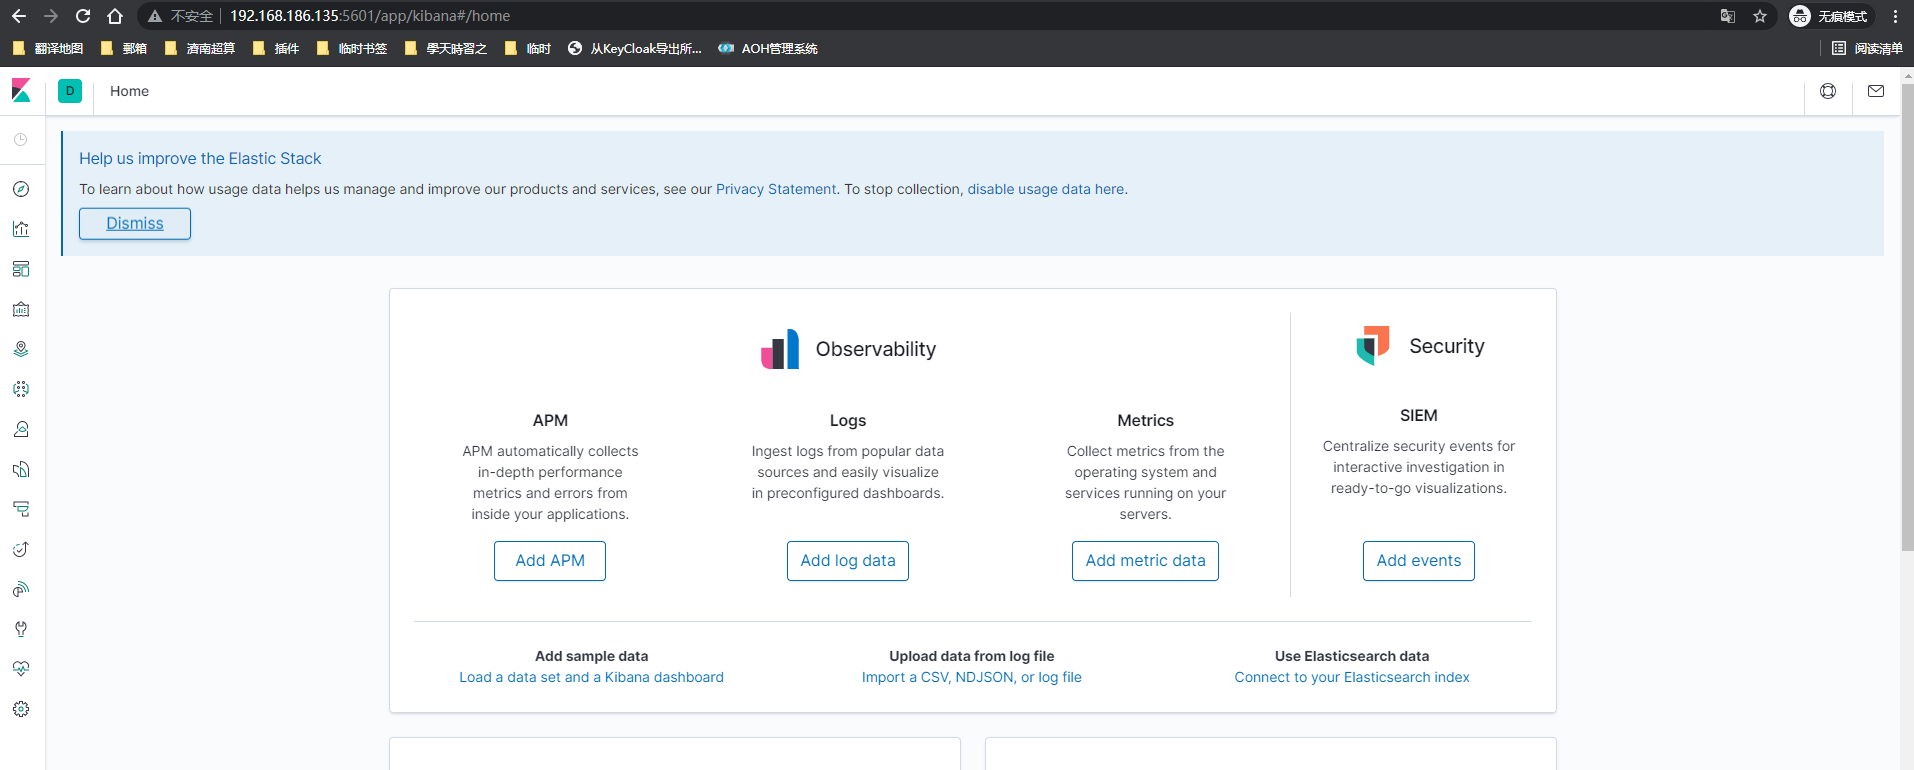The width and height of the screenshot is (1914, 770).
Task: Dismiss the Elastic Stack telemetry notice
Action: pyautogui.click(x=135, y=224)
